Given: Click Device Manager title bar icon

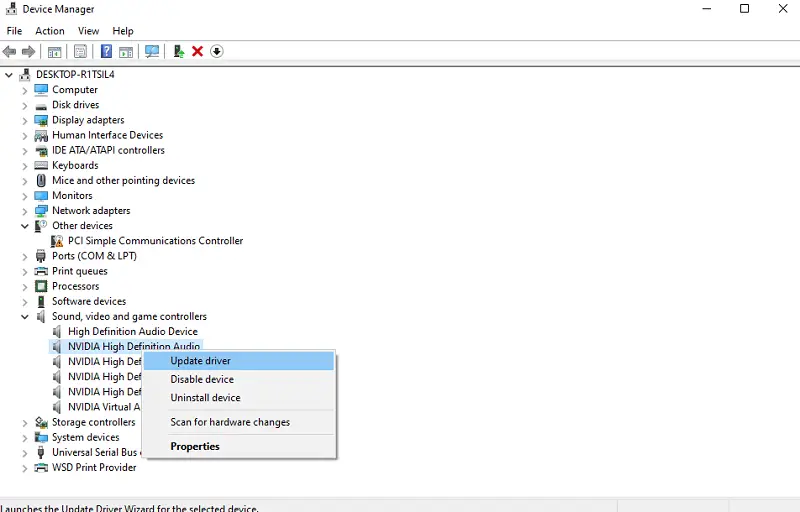Looking at the screenshot, I should pyautogui.click(x=11, y=9).
